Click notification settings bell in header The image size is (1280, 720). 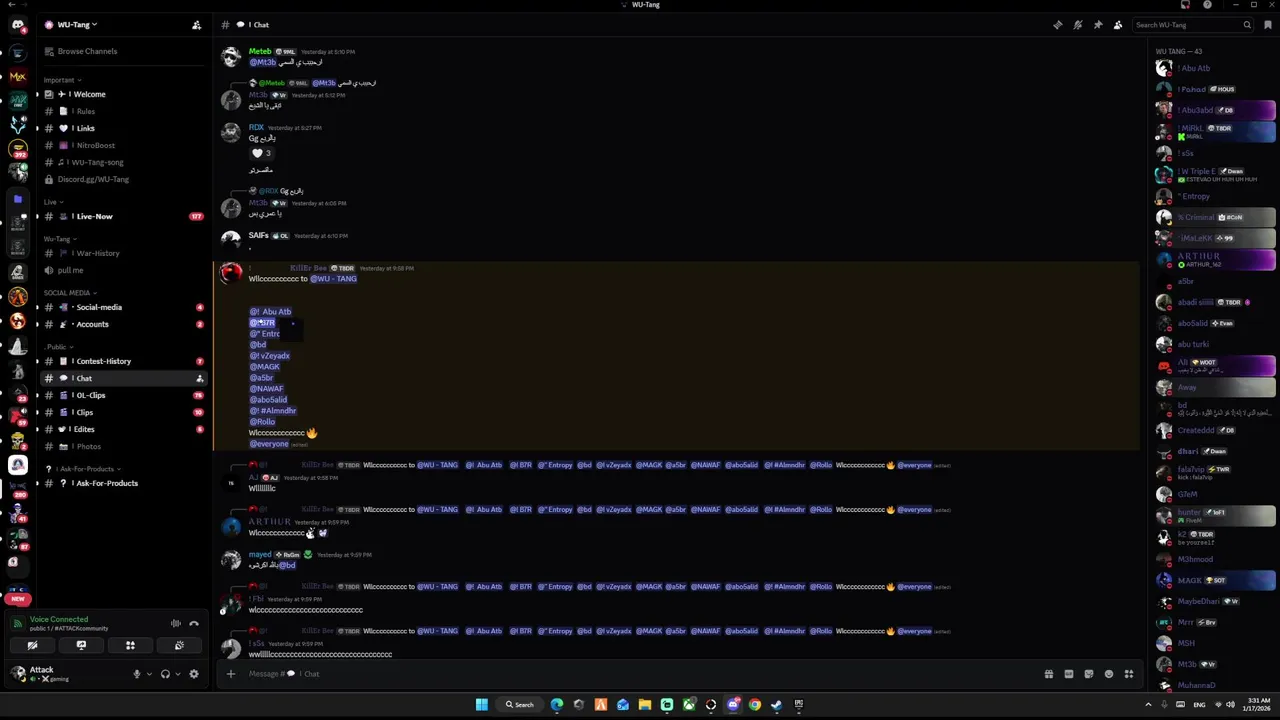coord(1077,25)
